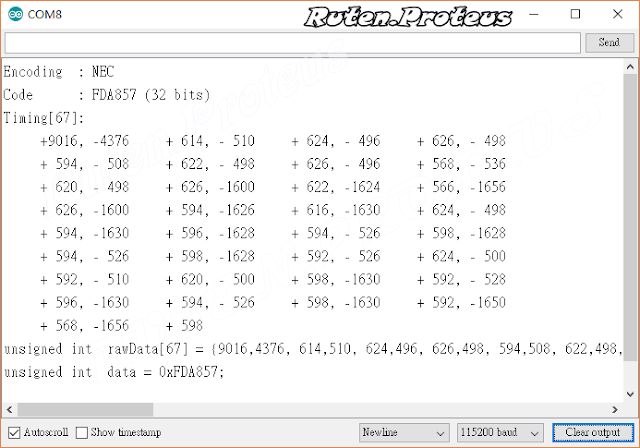Screen dimensions: 640x448
Task: Click the '+ 568, -1656' timing value
Action: (x=84, y=326)
